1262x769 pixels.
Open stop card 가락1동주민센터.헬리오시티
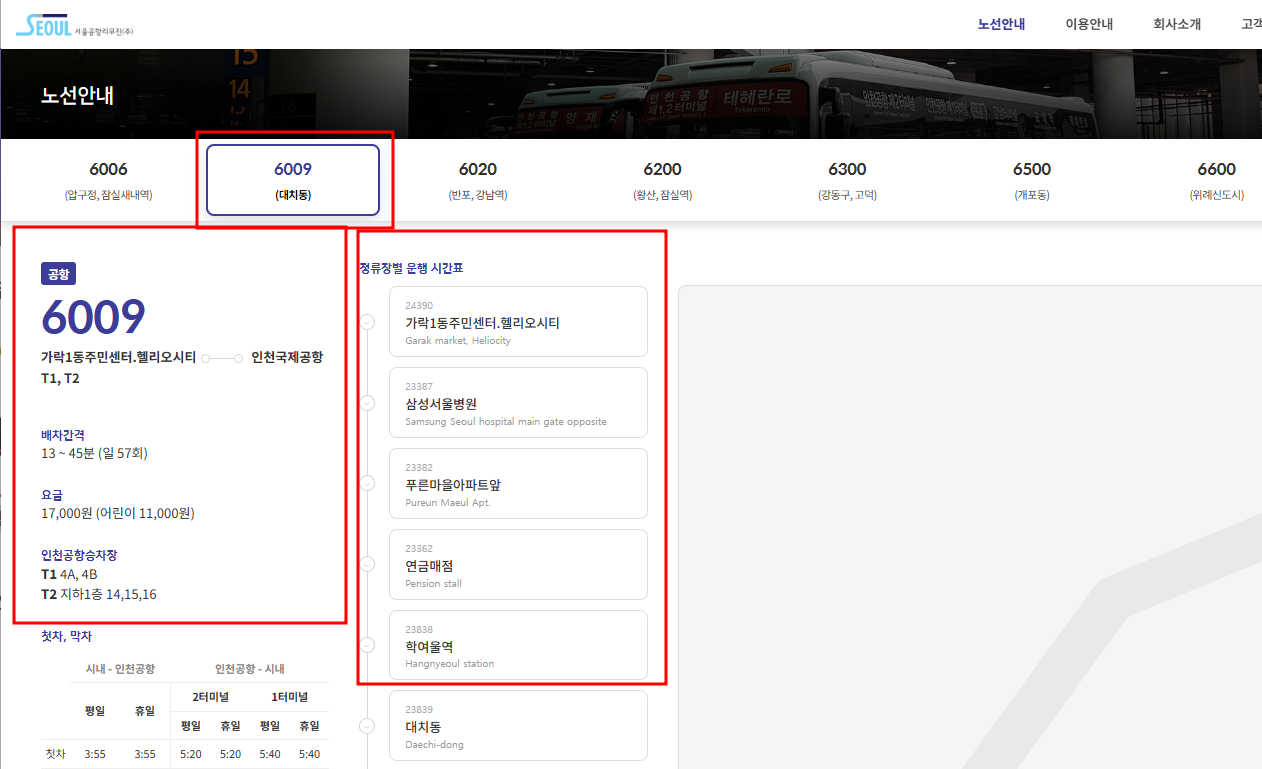click(x=518, y=321)
